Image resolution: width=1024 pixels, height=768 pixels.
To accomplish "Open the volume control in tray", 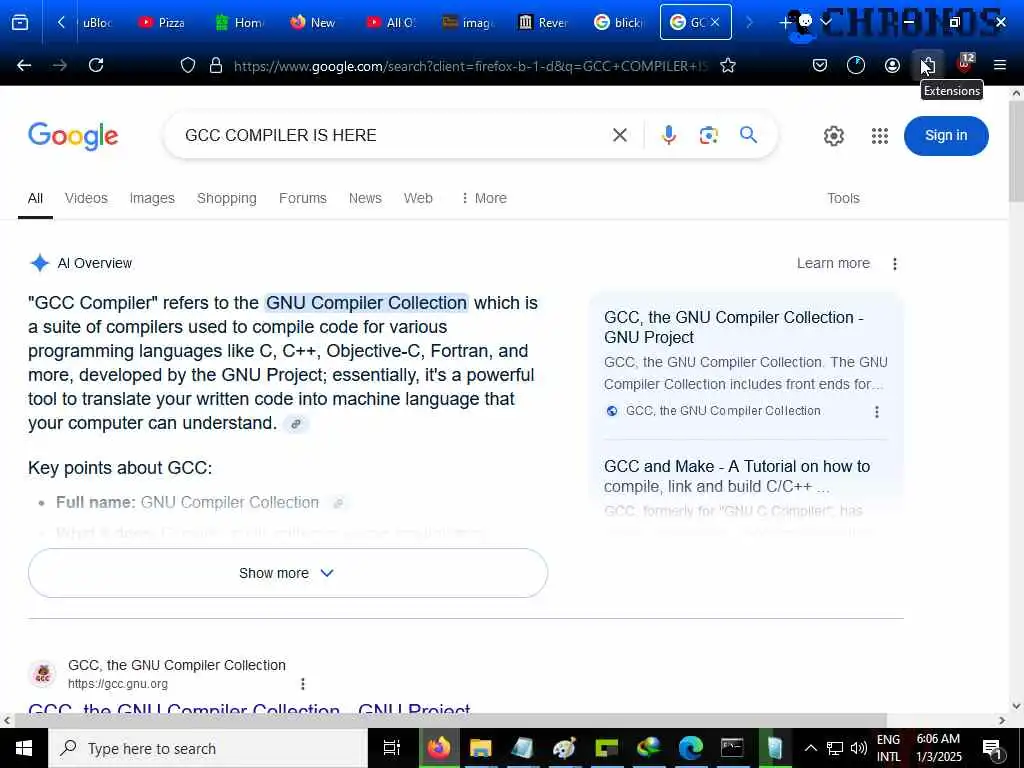I will click(859, 748).
